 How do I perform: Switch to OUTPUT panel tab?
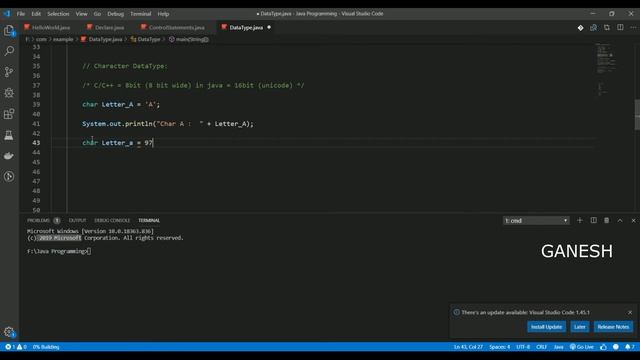click(78, 220)
